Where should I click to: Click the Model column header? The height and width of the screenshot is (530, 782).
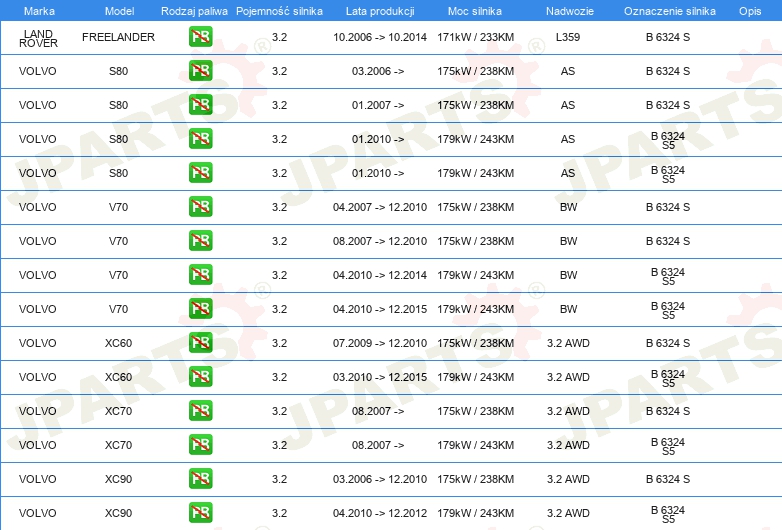point(119,11)
